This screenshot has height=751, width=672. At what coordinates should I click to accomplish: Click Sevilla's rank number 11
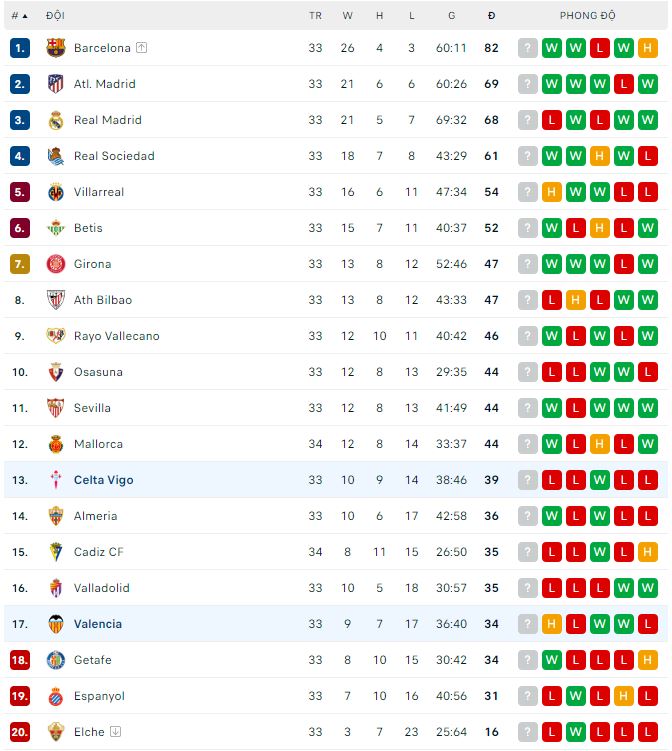tap(20, 408)
